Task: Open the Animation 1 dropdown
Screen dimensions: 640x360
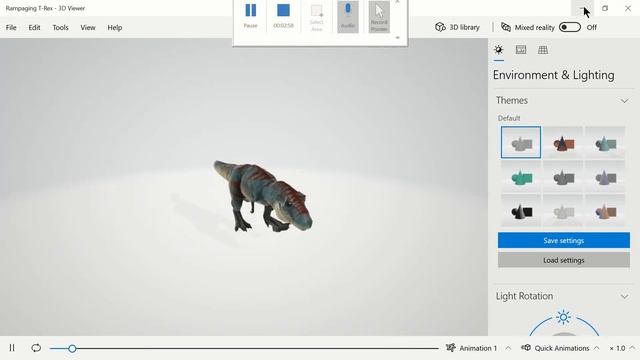Action: tap(478, 348)
